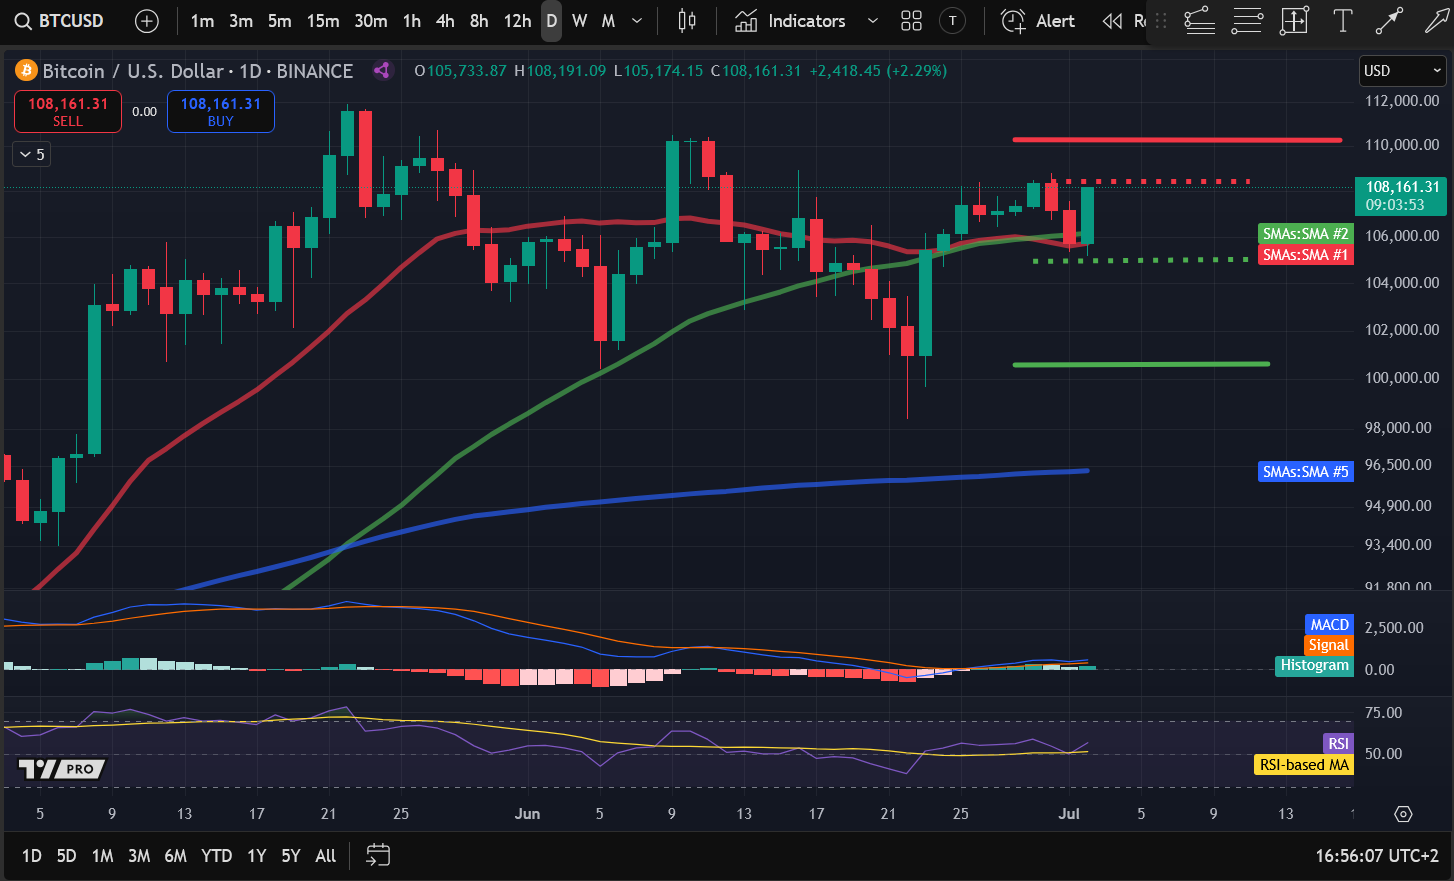Select the daily D timeframe

coord(551,21)
